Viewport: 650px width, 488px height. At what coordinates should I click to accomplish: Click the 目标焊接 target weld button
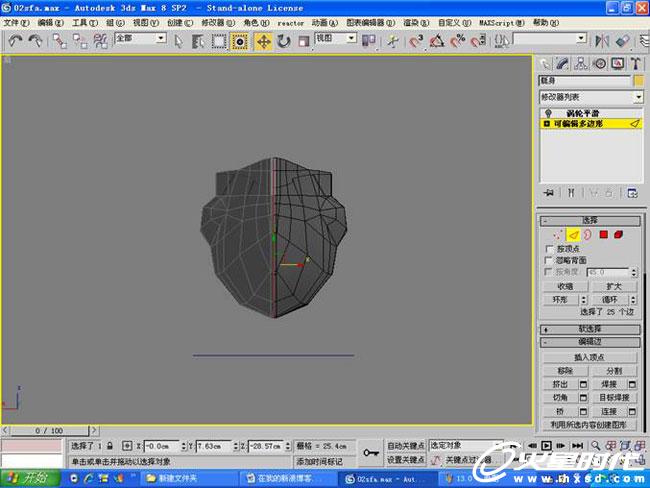point(614,398)
